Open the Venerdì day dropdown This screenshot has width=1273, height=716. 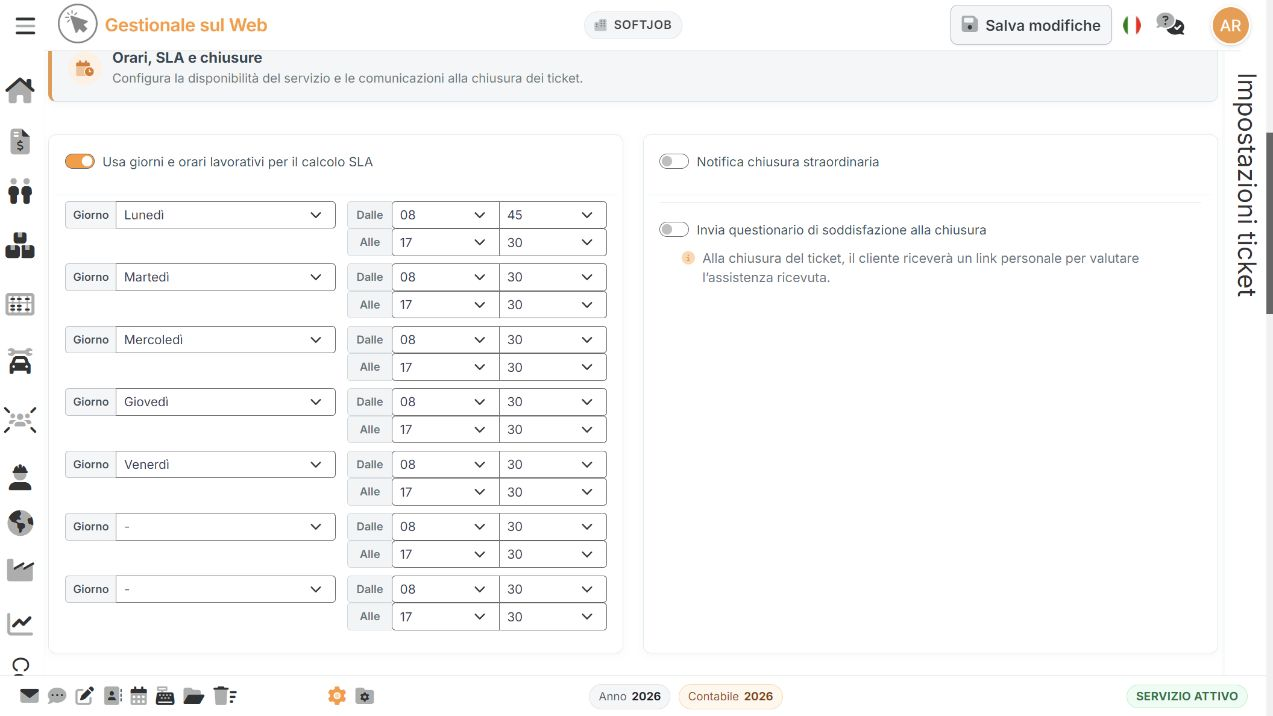click(x=226, y=464)
